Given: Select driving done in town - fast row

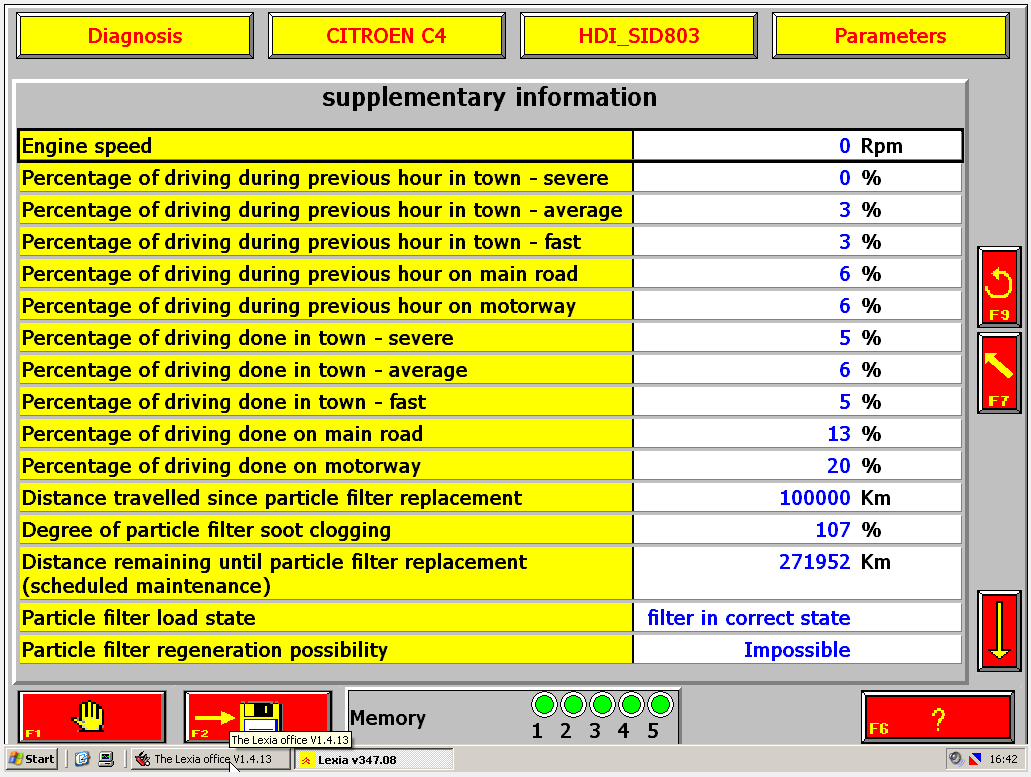Looking at the screenshot, I should pos(490,402).
